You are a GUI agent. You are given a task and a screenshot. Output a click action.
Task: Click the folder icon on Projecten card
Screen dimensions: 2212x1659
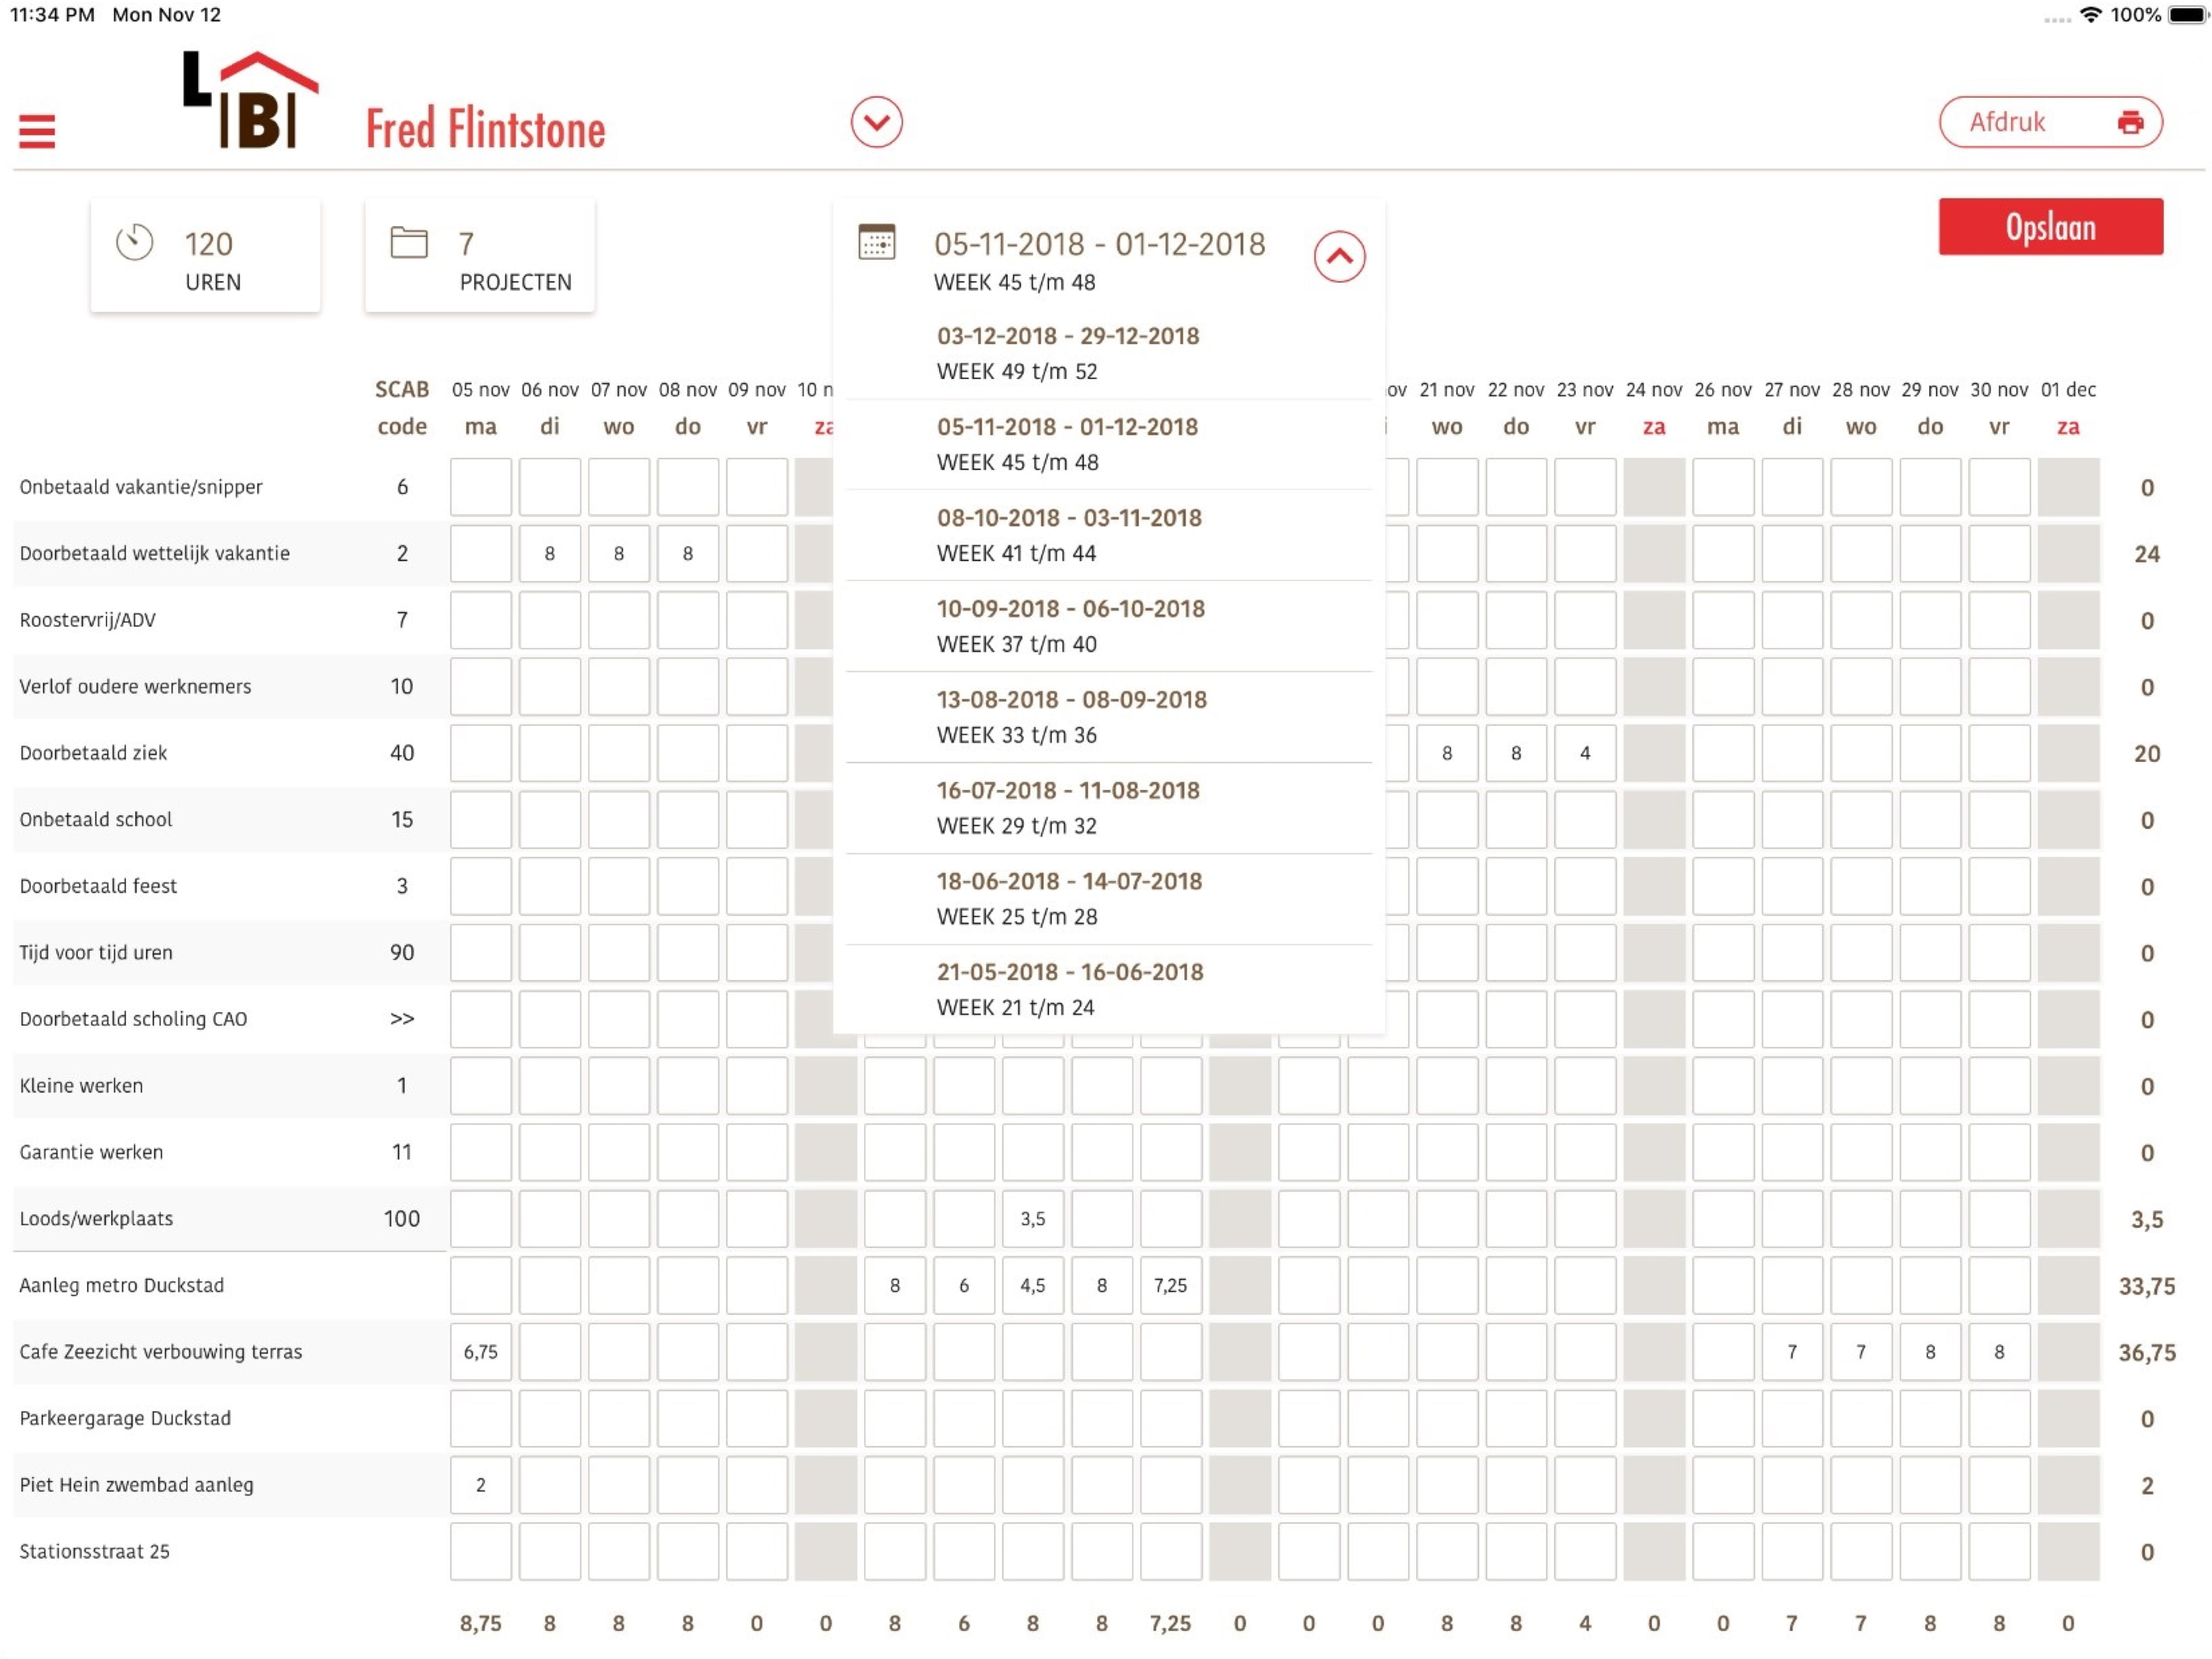[408, 242]
